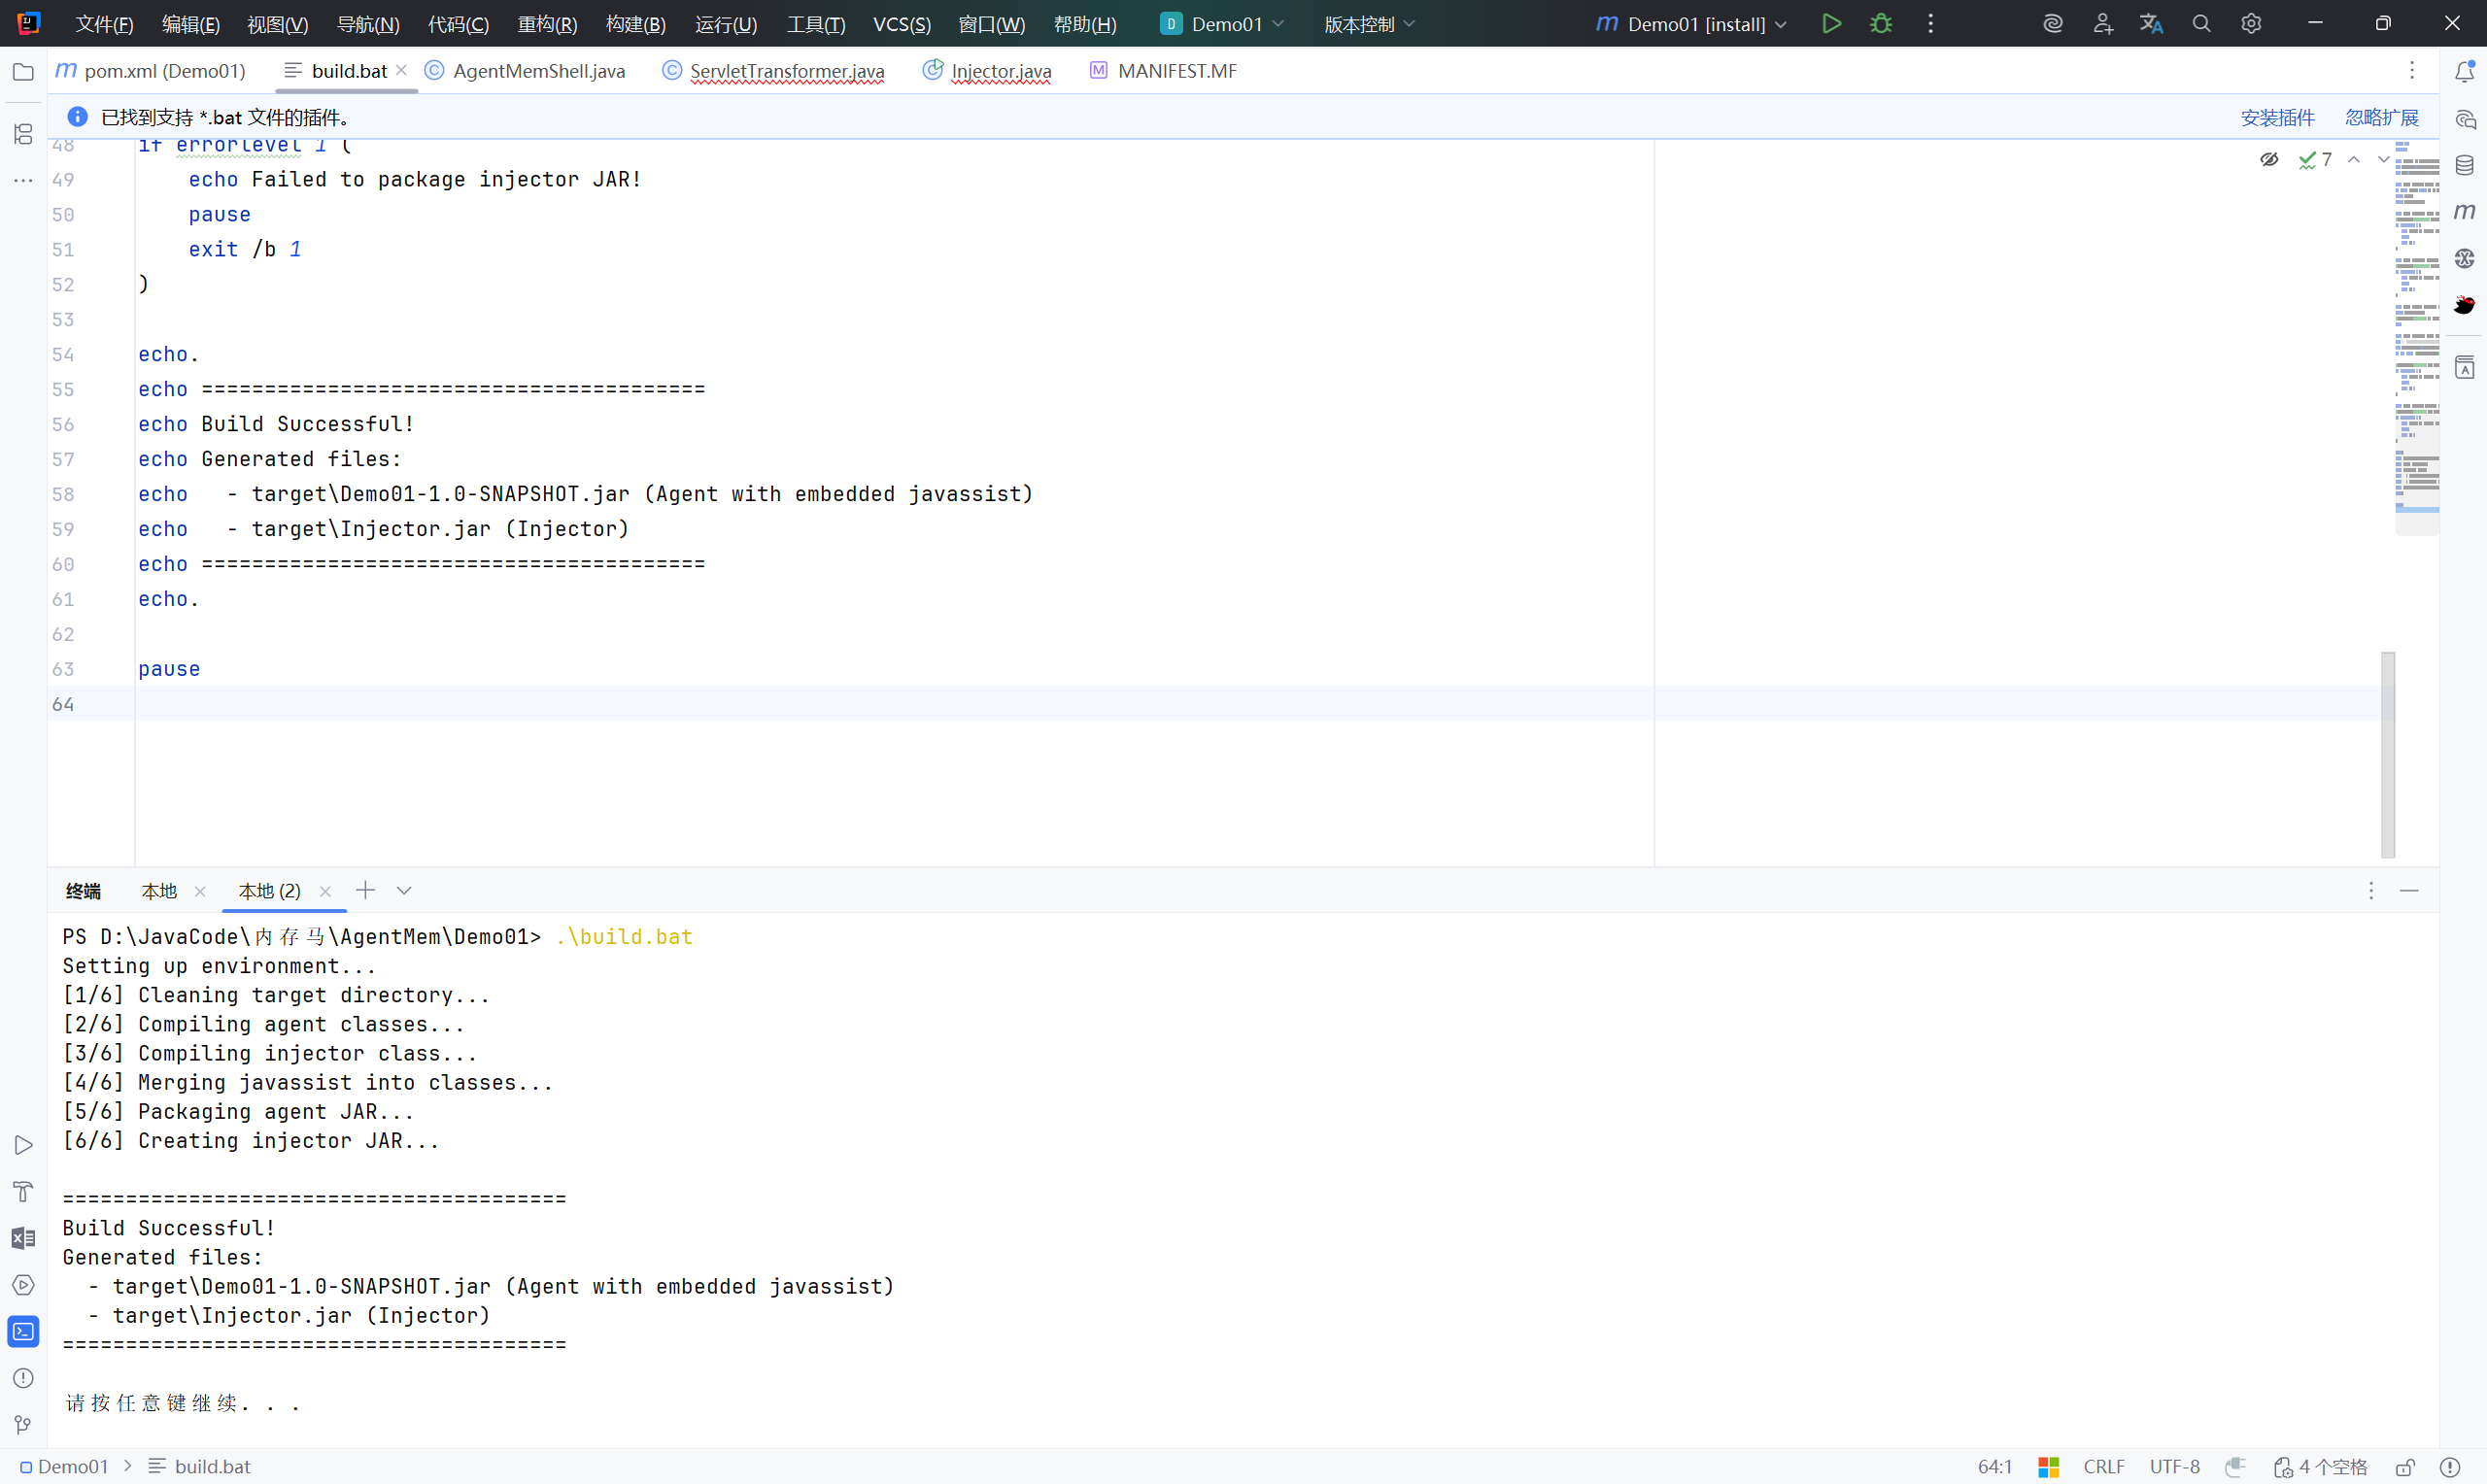2487x1484 pixels.
Task: Open the Problems tool window
Action: point(23,1378)
